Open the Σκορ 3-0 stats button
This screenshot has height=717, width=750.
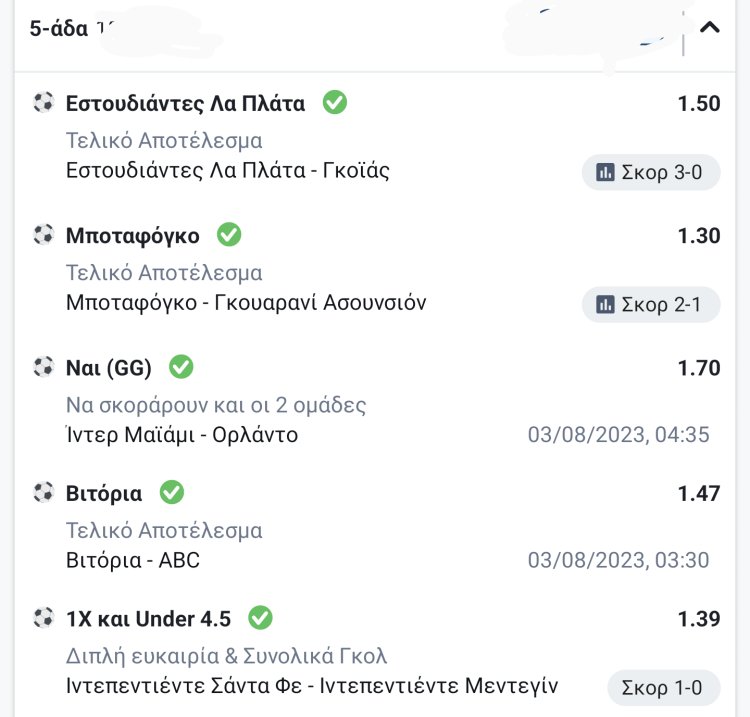point(650,172)
